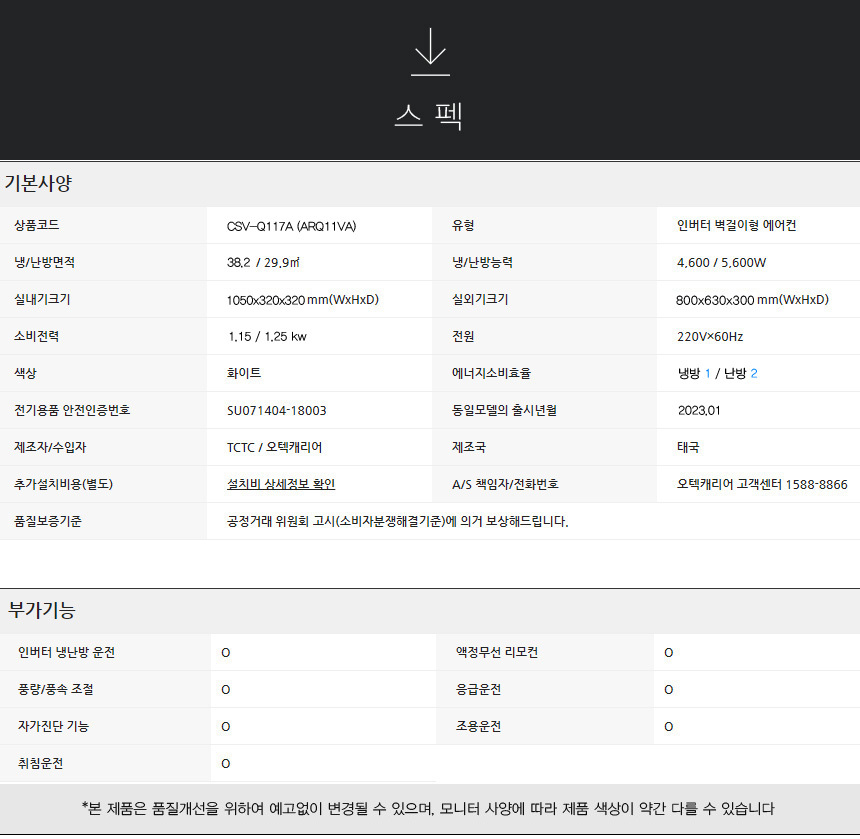
Task: Click the O mark for 풍량/풍속 조절
Action: [226, 690]
